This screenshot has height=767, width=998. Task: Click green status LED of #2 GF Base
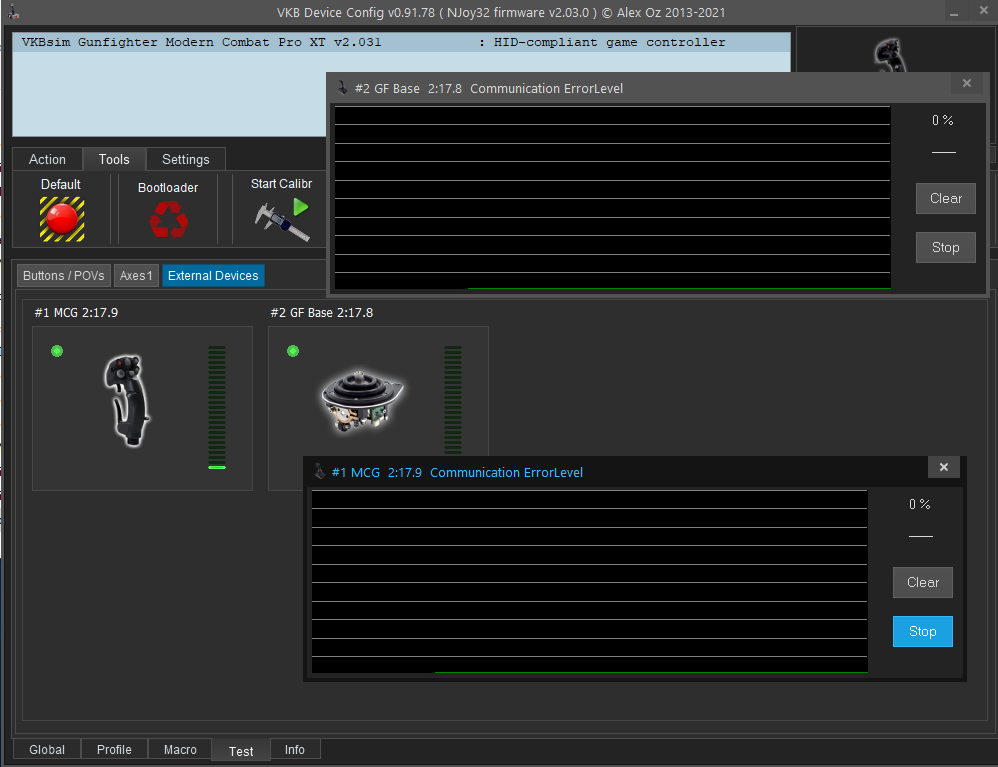click(293, 351)
